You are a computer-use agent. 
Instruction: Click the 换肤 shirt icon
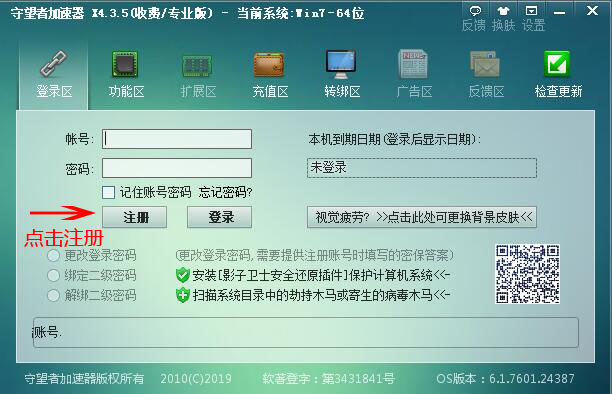(x=503, y=11)
